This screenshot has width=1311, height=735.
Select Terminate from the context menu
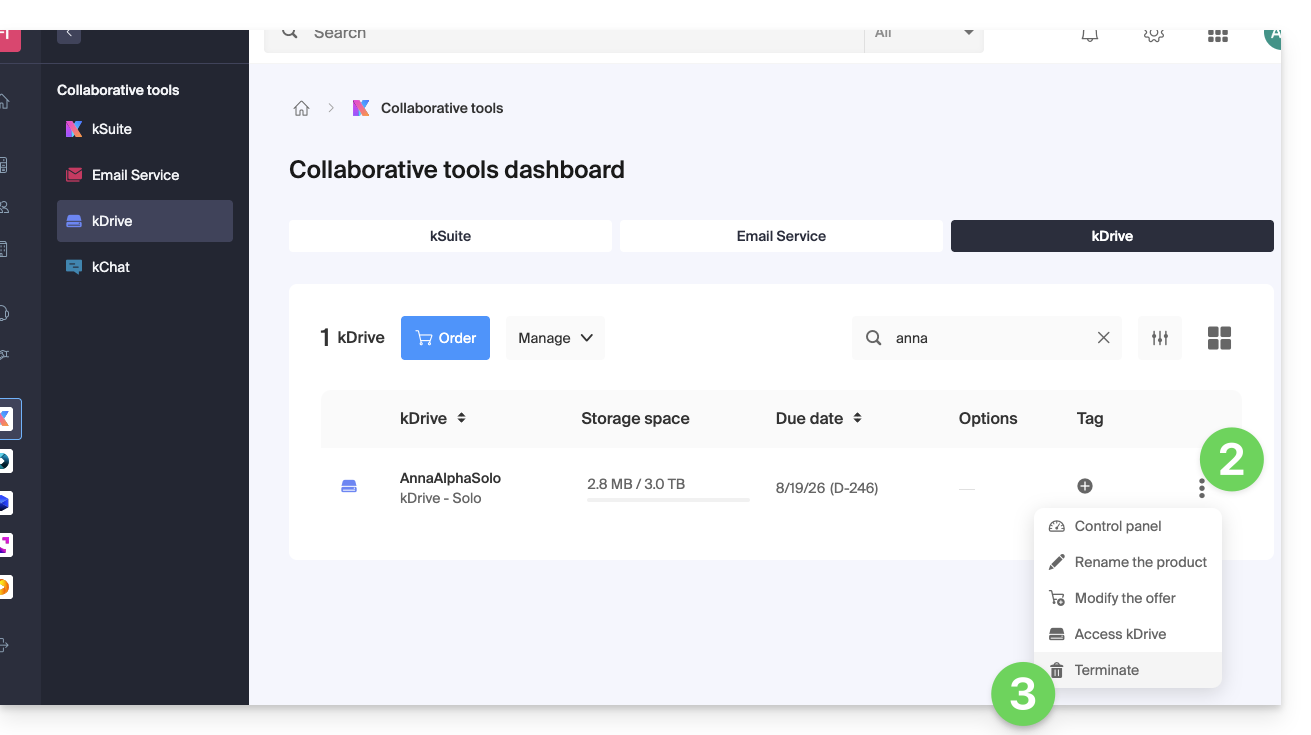tap(1106, 670)
